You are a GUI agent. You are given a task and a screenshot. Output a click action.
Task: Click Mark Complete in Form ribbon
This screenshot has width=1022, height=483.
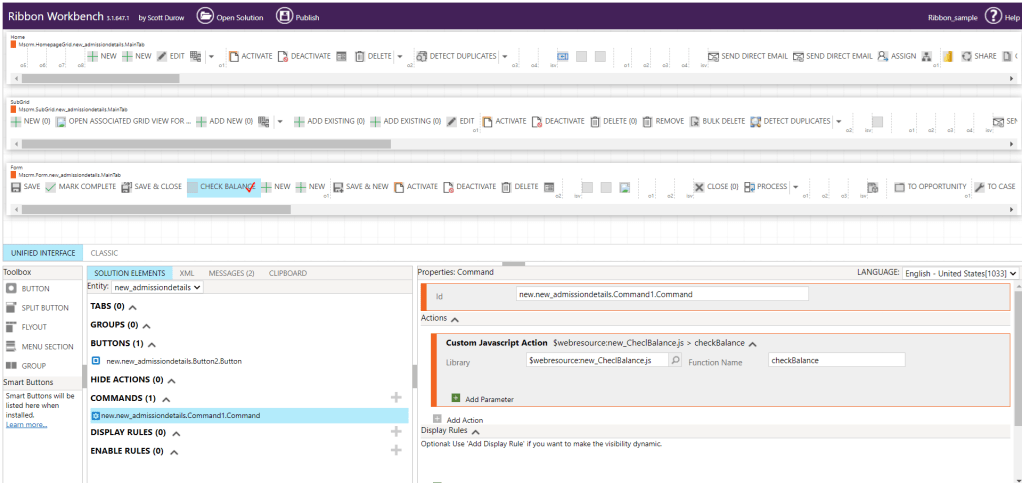[x=81, y=187]
